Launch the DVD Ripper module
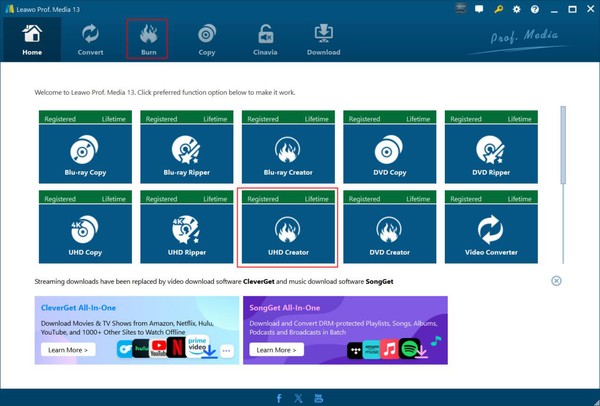This screenshot has width=600, height=406. pyautogui.click(x=491, y=147)
